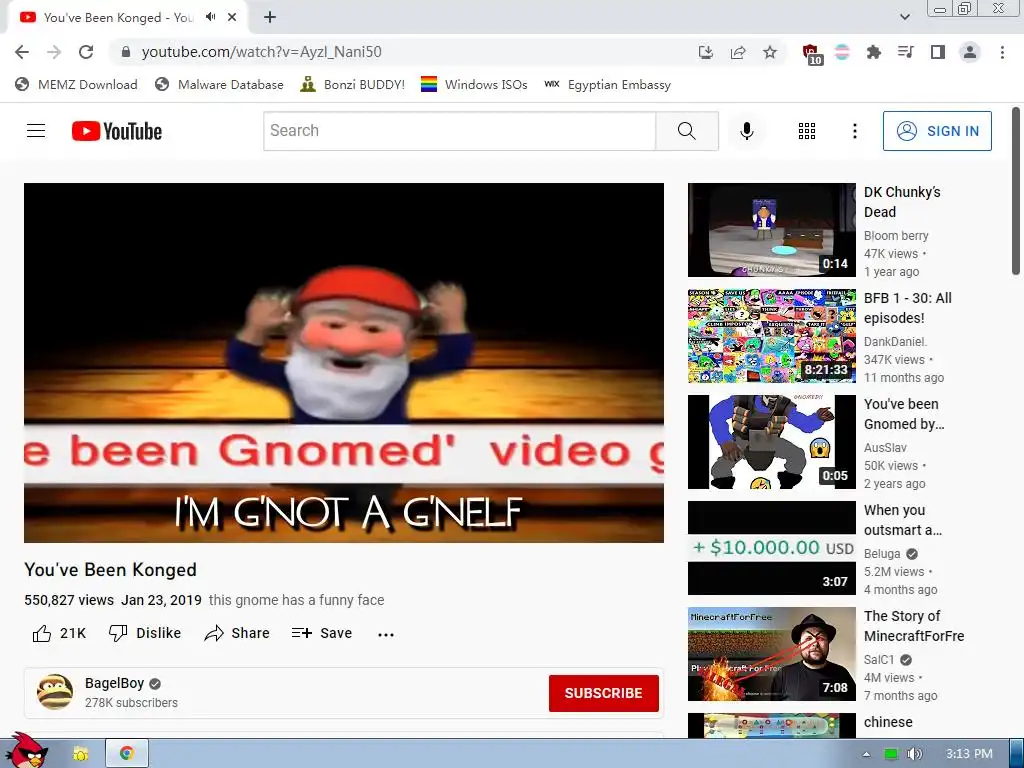Open BFB 1 - 30 All episodes thumbnail
Viewport: 1024px width, 768px height.
pyautogui.click(x=771, y=336)
